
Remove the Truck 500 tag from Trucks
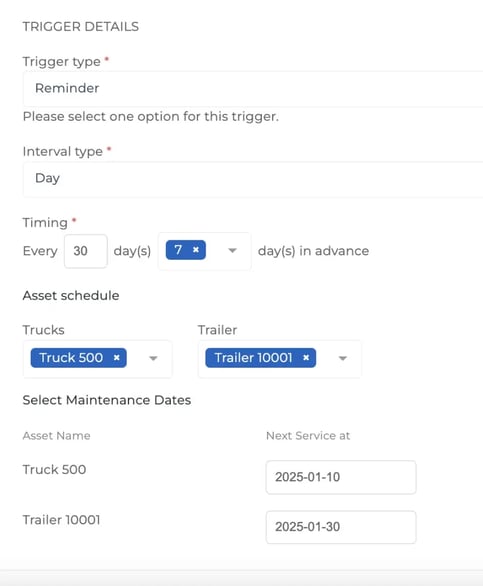click(x=117, y=358)
